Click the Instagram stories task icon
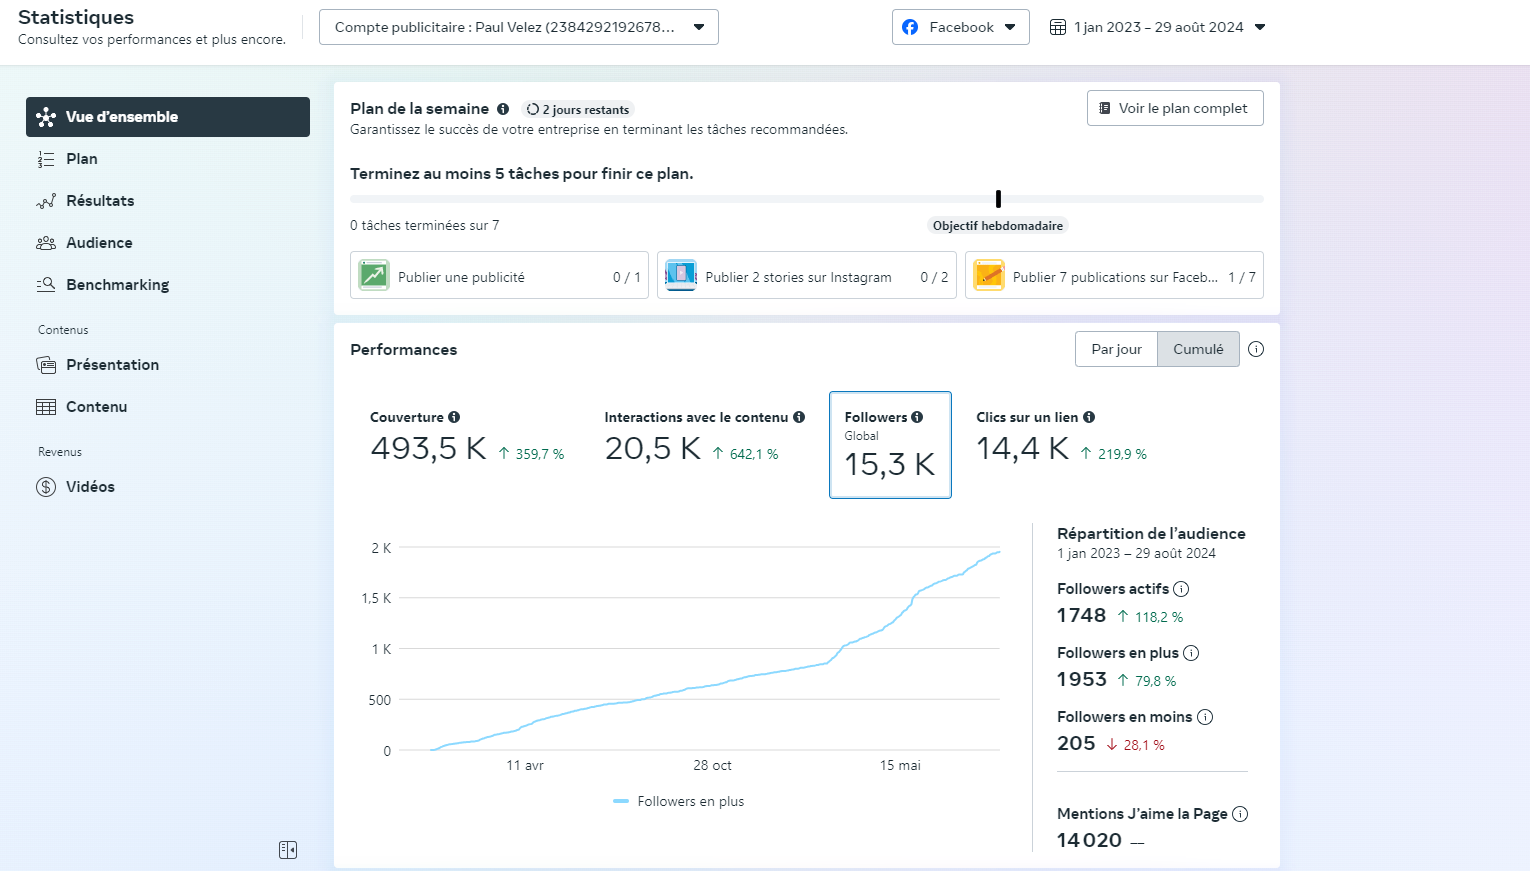Viewport: 1530px width, 871px height. tap(681, 275)
